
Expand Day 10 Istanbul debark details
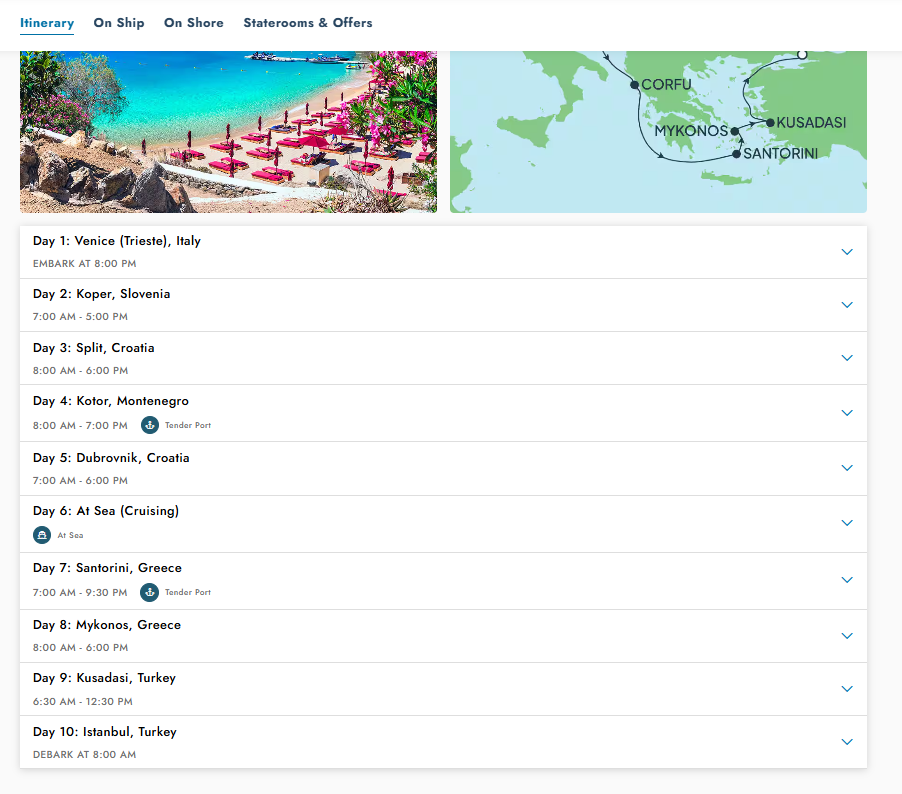(847, 742)
